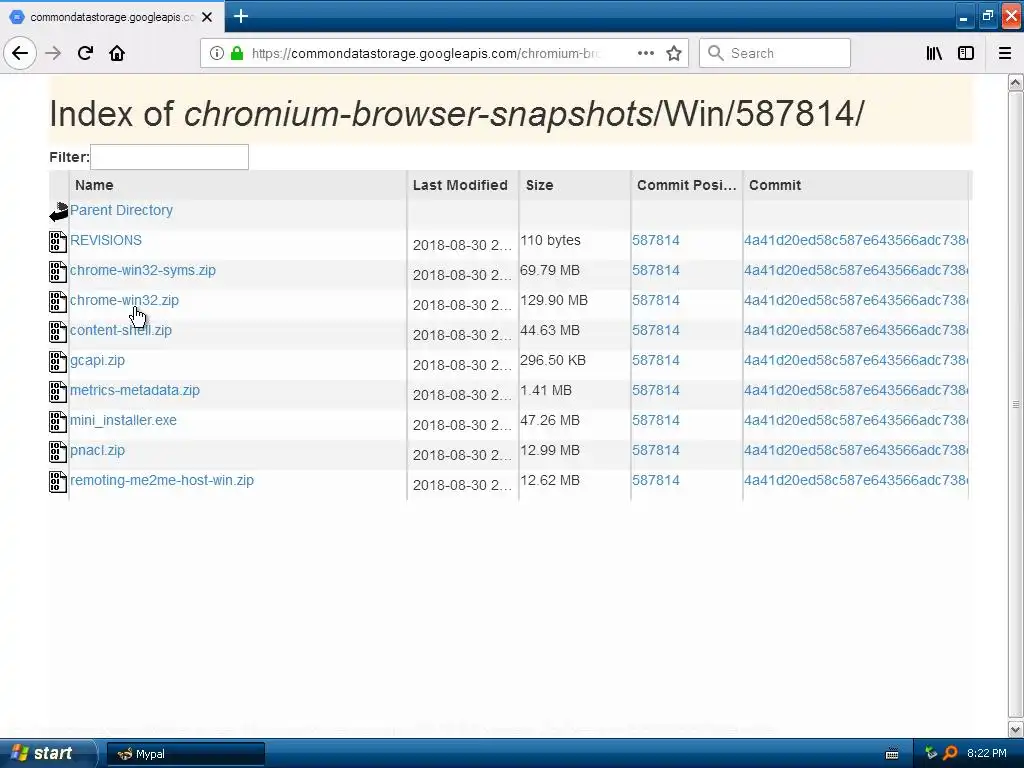Click file icon beside REVISIONS
Image resolution: width=1024 pixels, height=768 pixels.
[x=58, y=242]
